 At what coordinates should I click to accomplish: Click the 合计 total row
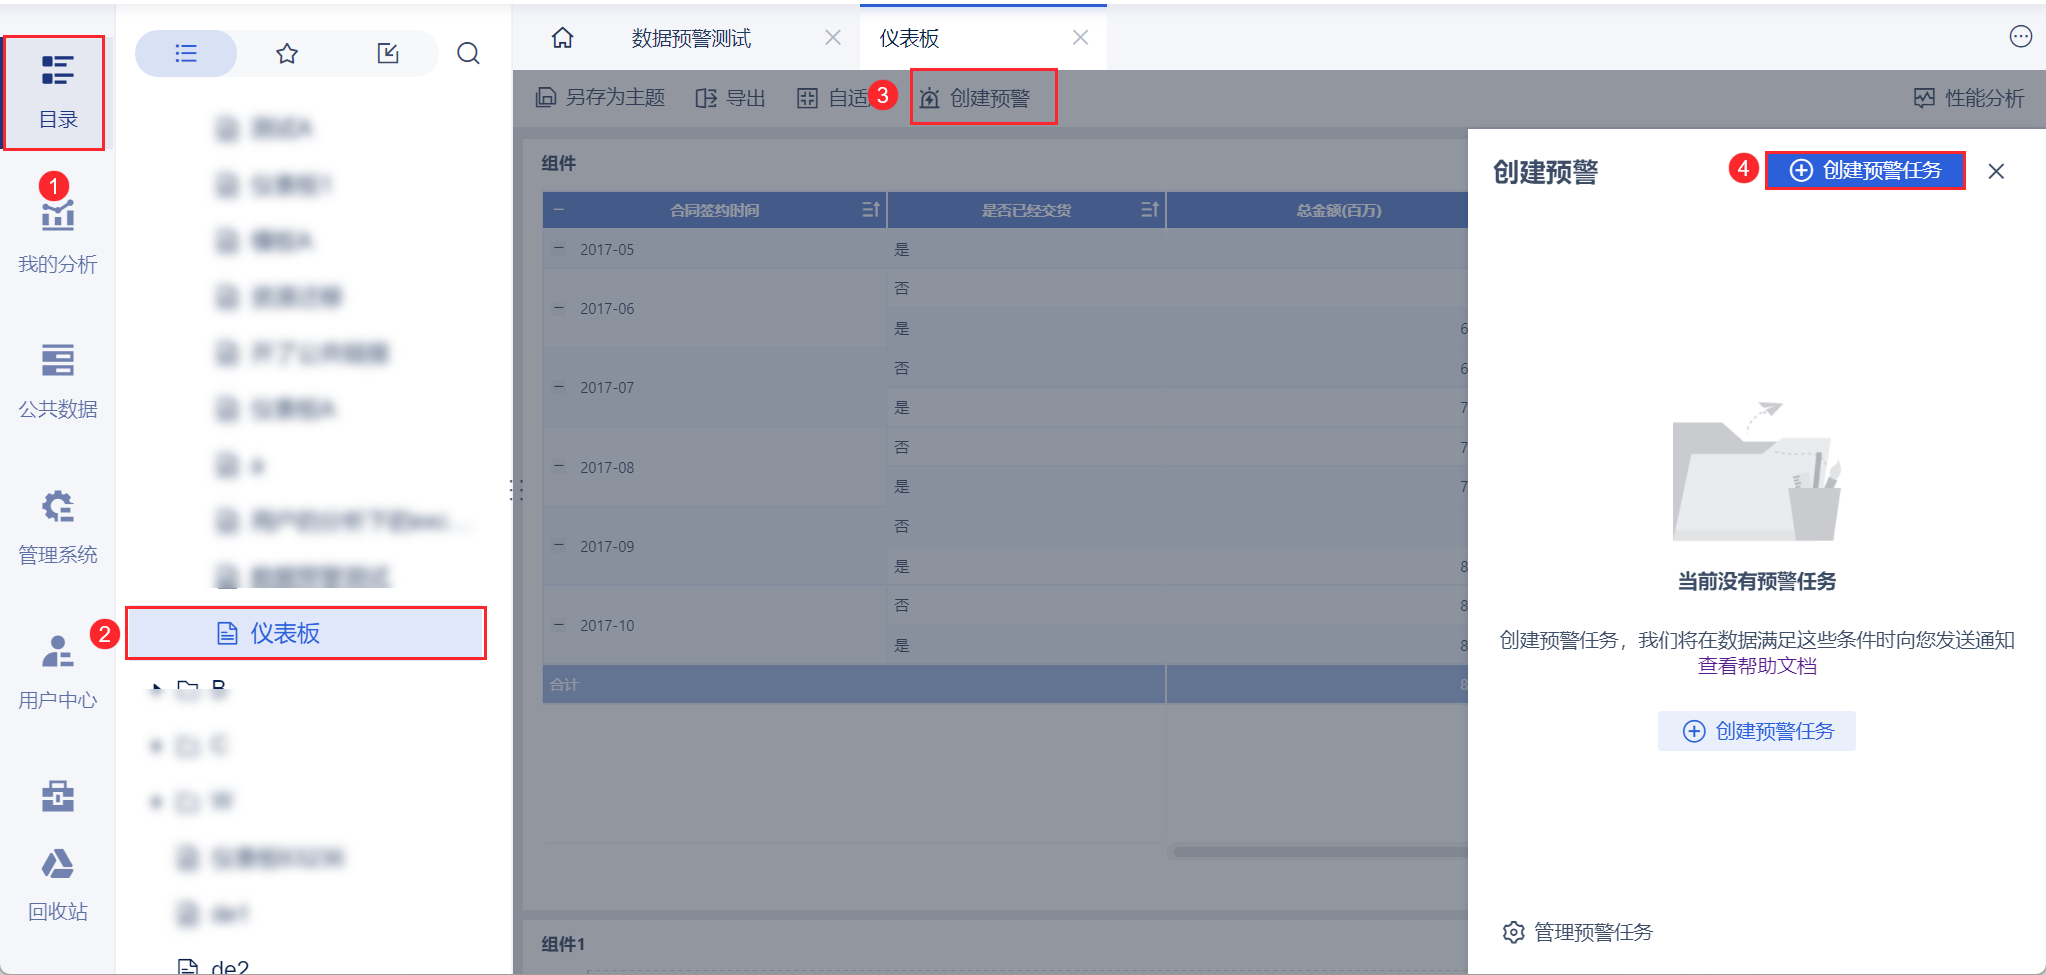[1005, 685]
